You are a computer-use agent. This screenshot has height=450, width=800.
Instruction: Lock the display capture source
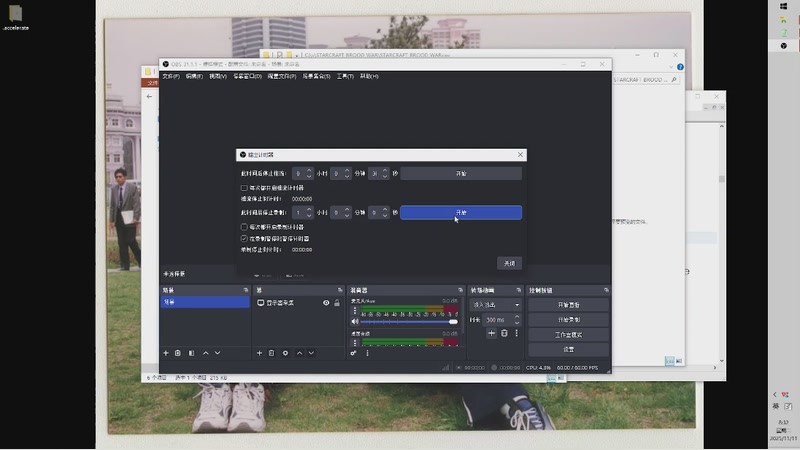coord(337,303)
